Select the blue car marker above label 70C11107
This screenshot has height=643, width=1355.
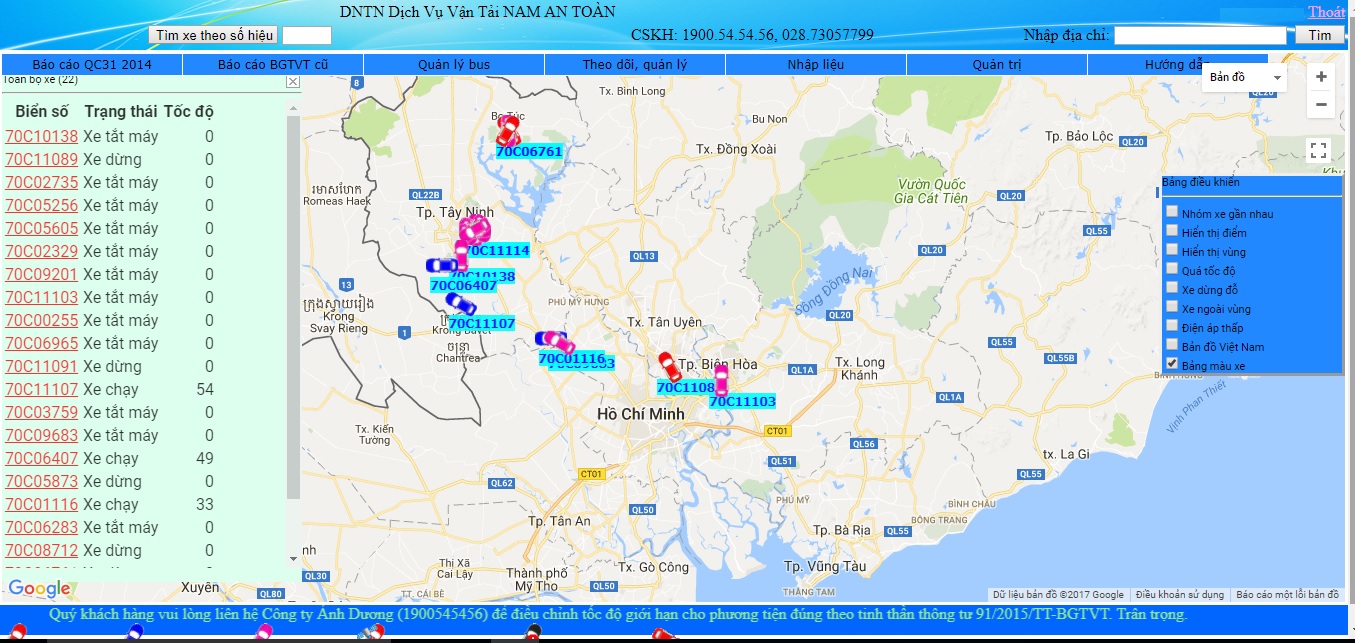coord(461,303)
